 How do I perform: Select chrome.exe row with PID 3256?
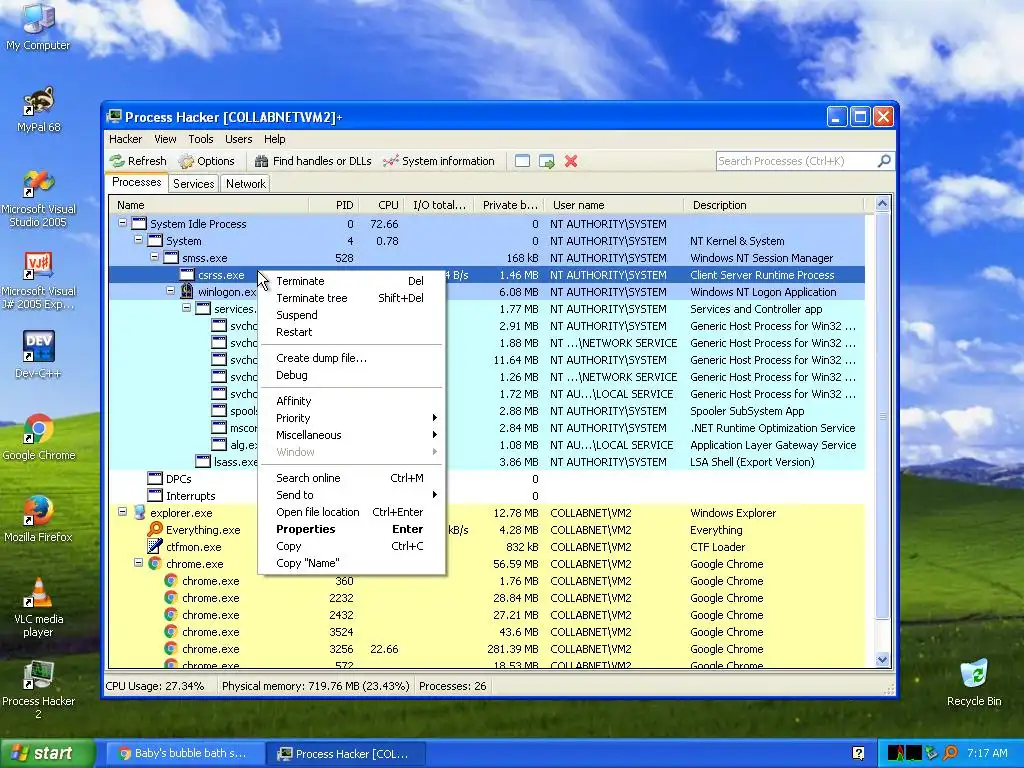487,648
